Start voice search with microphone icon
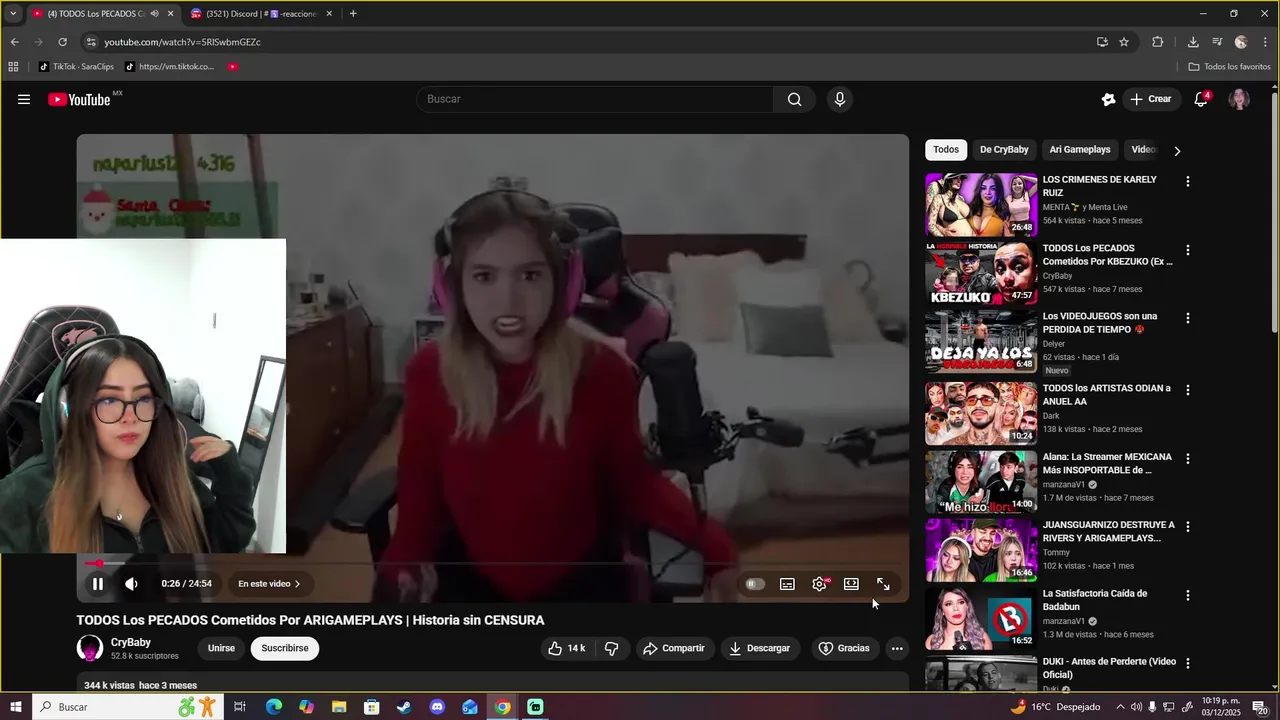 pos(839,99)
